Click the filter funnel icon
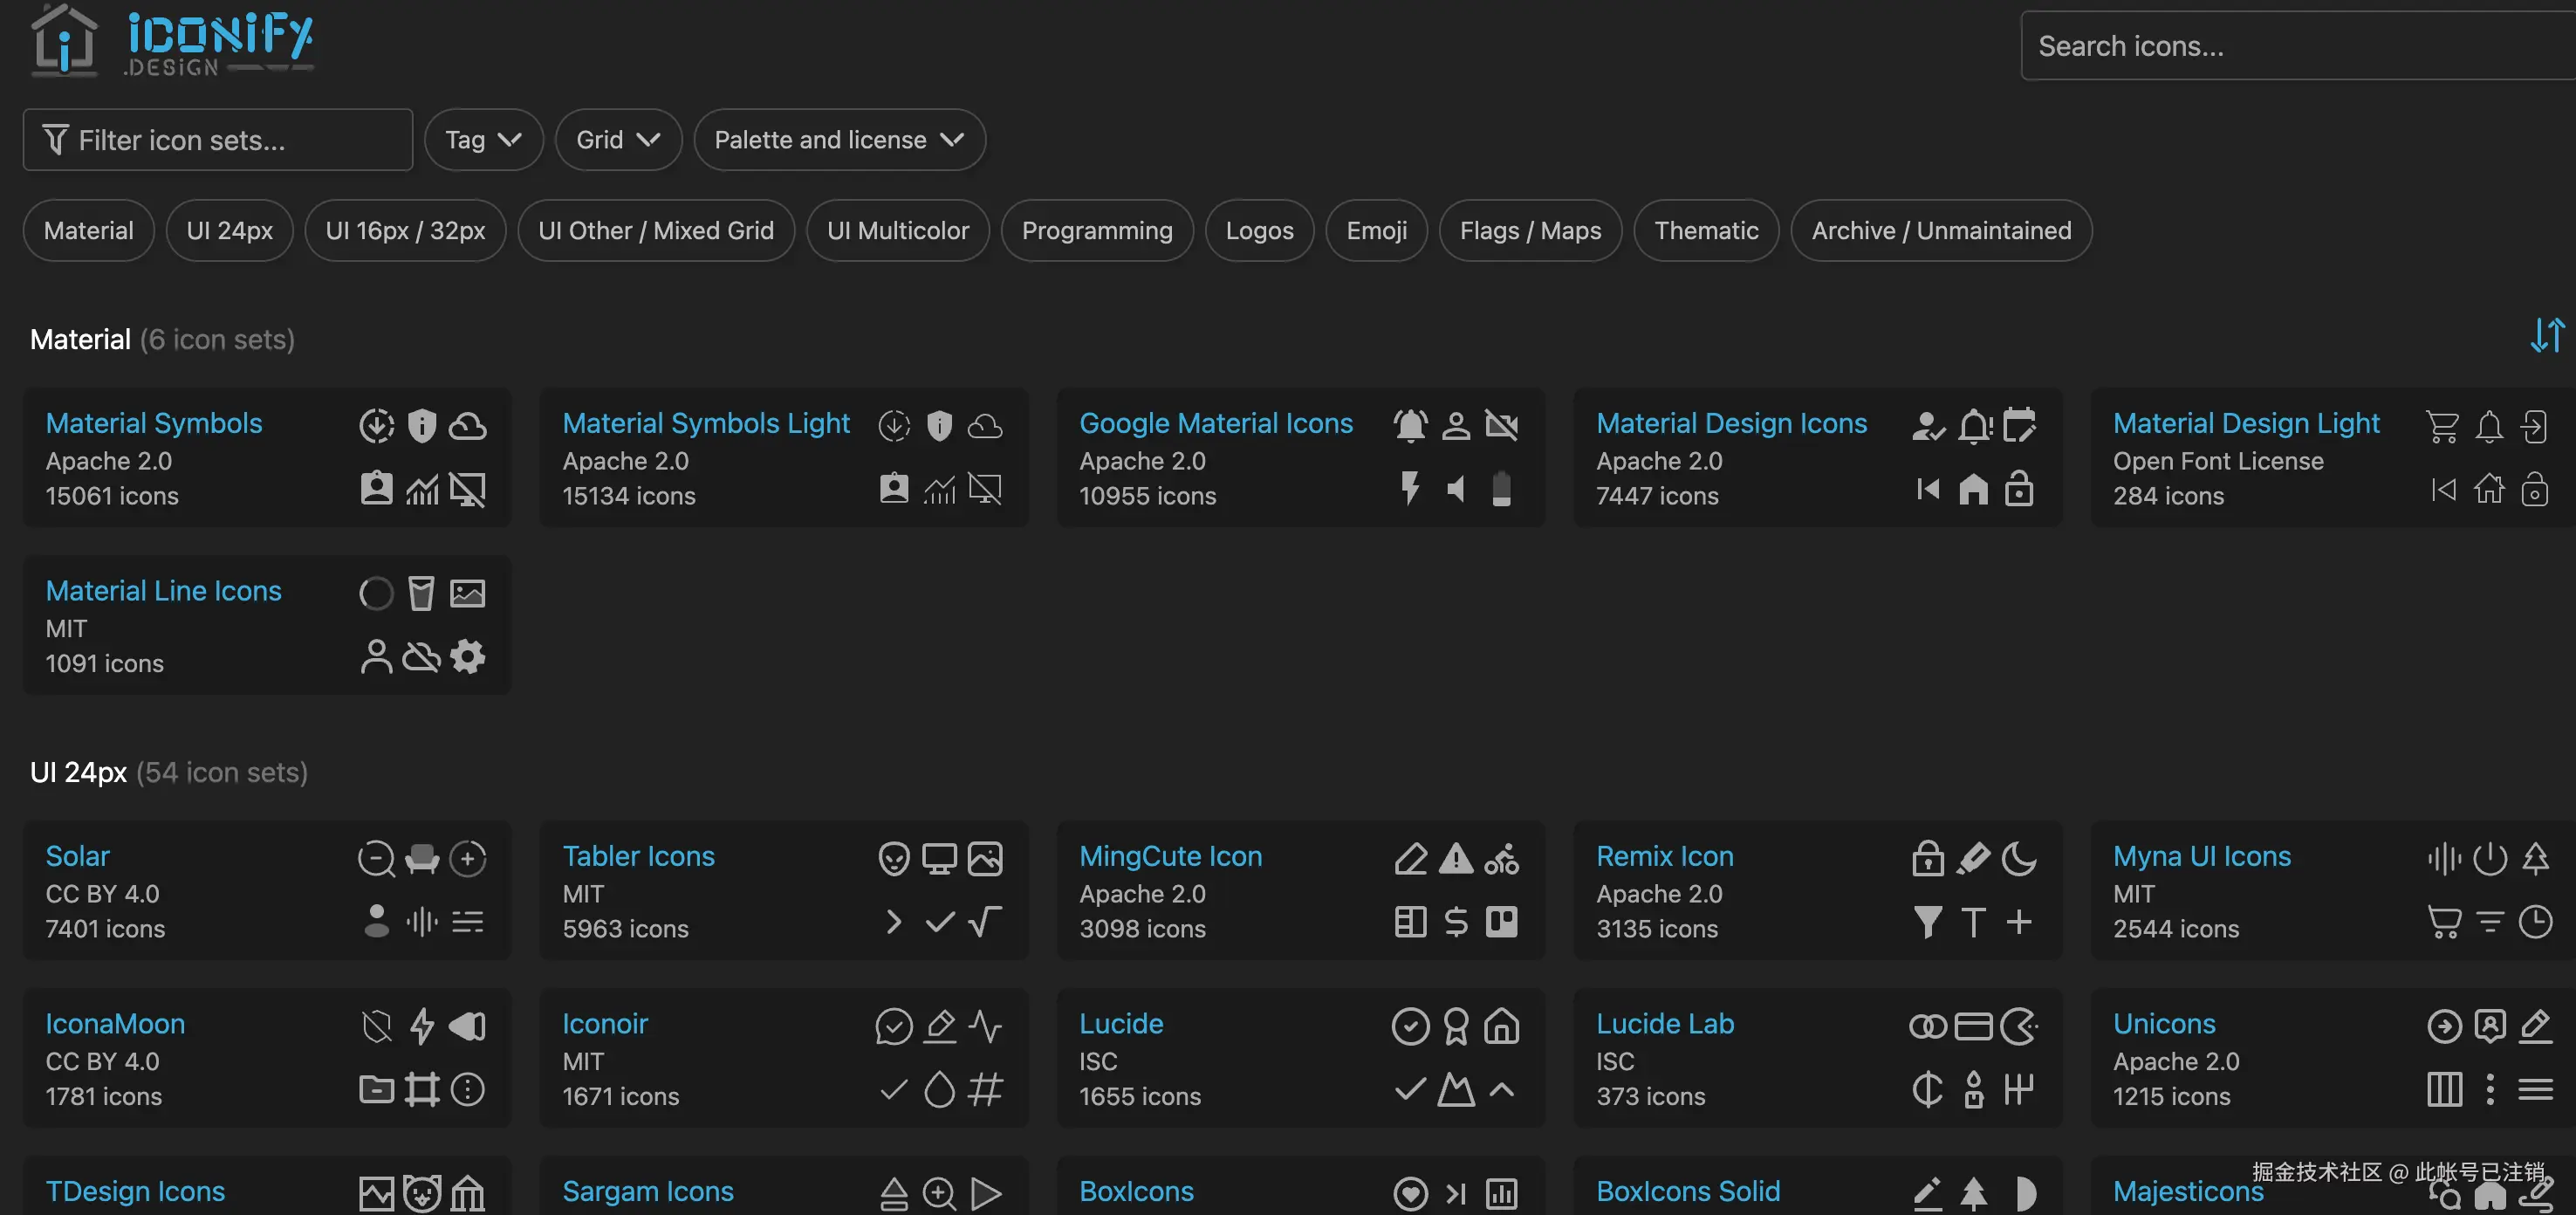2576x1215 pixels. click(x=56, y=140)
